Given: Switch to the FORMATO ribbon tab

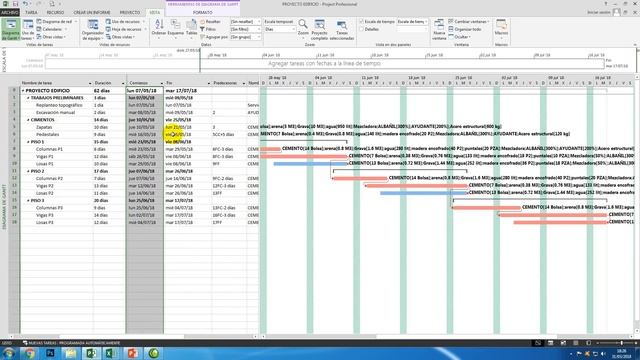Looking at the screenshot, I should [x=202, y=12].
